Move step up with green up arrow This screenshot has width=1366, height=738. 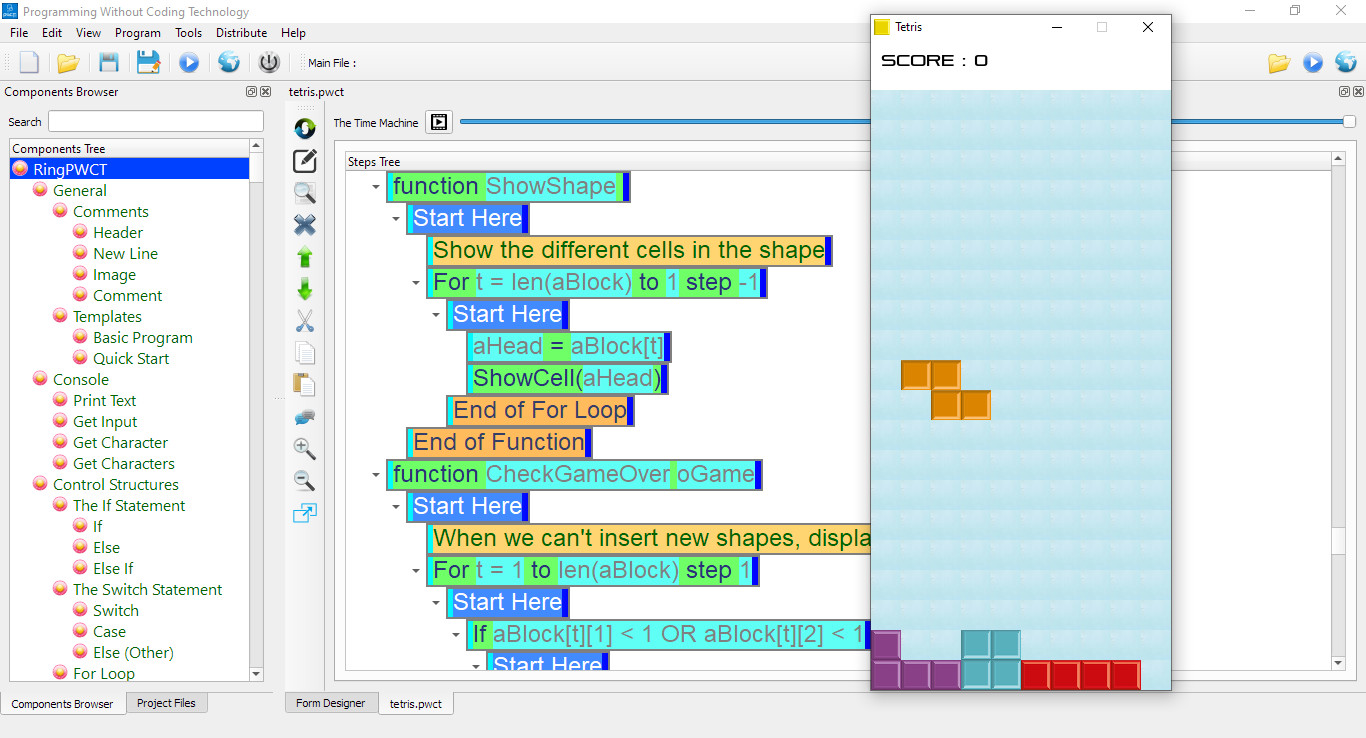[305, 257]
